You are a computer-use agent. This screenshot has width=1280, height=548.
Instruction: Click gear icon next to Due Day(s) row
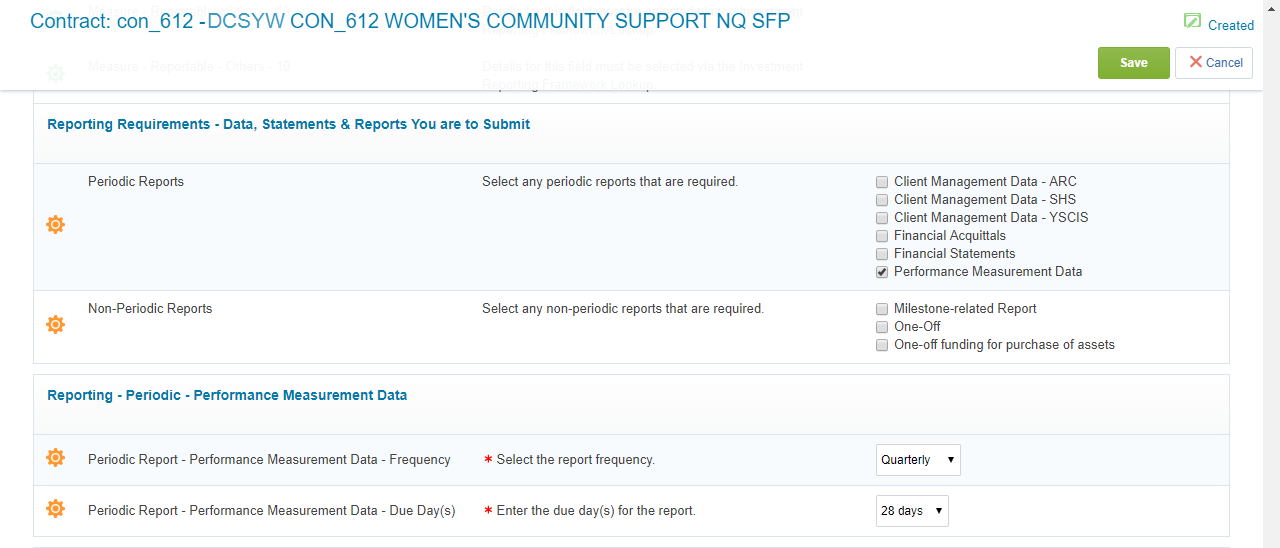click(56, 509)
